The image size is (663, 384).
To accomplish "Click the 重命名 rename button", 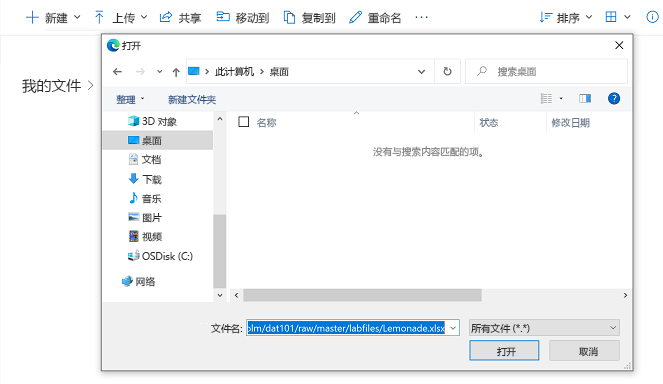I will click(x=375, y=18).
